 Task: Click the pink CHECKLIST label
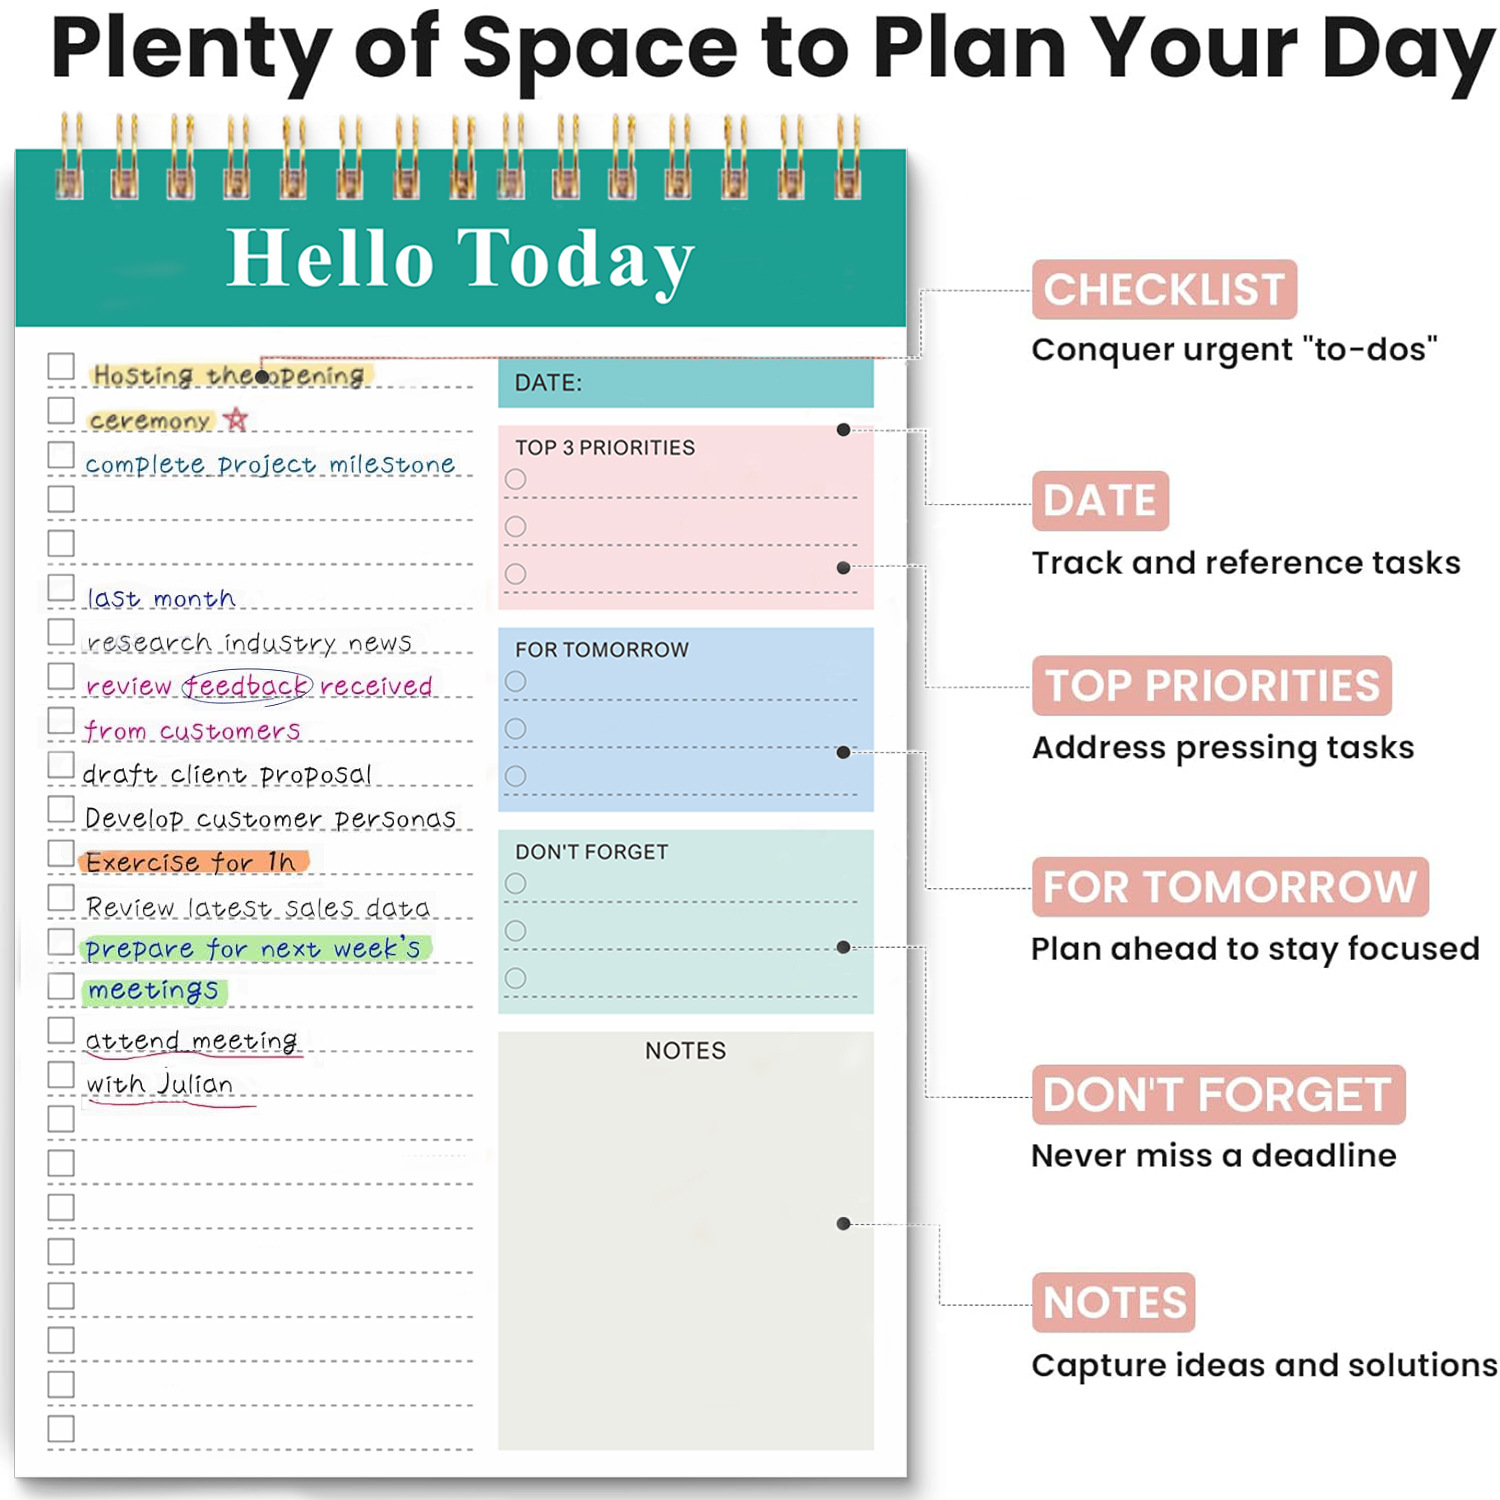click(x=1164, y=290)
